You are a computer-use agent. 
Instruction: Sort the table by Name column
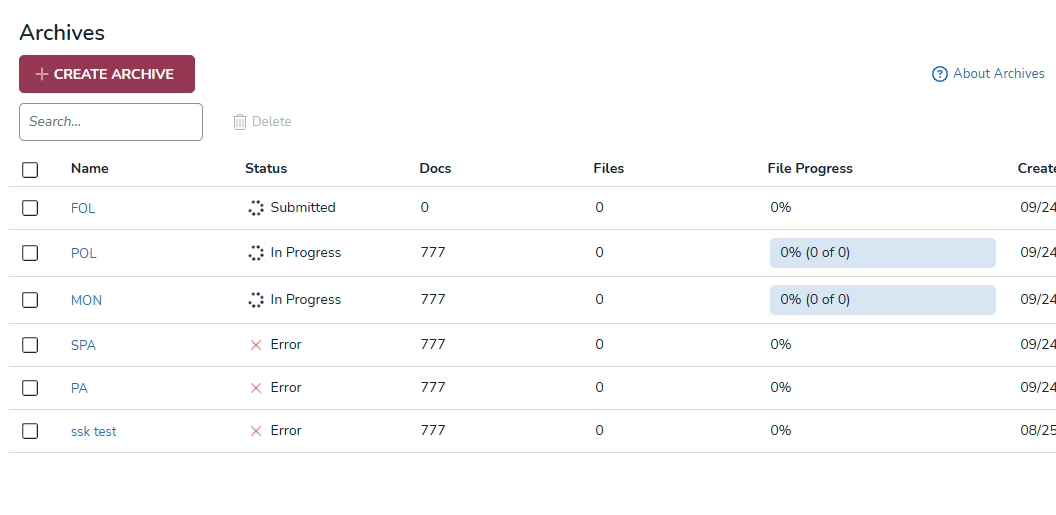tap(90, 169)
